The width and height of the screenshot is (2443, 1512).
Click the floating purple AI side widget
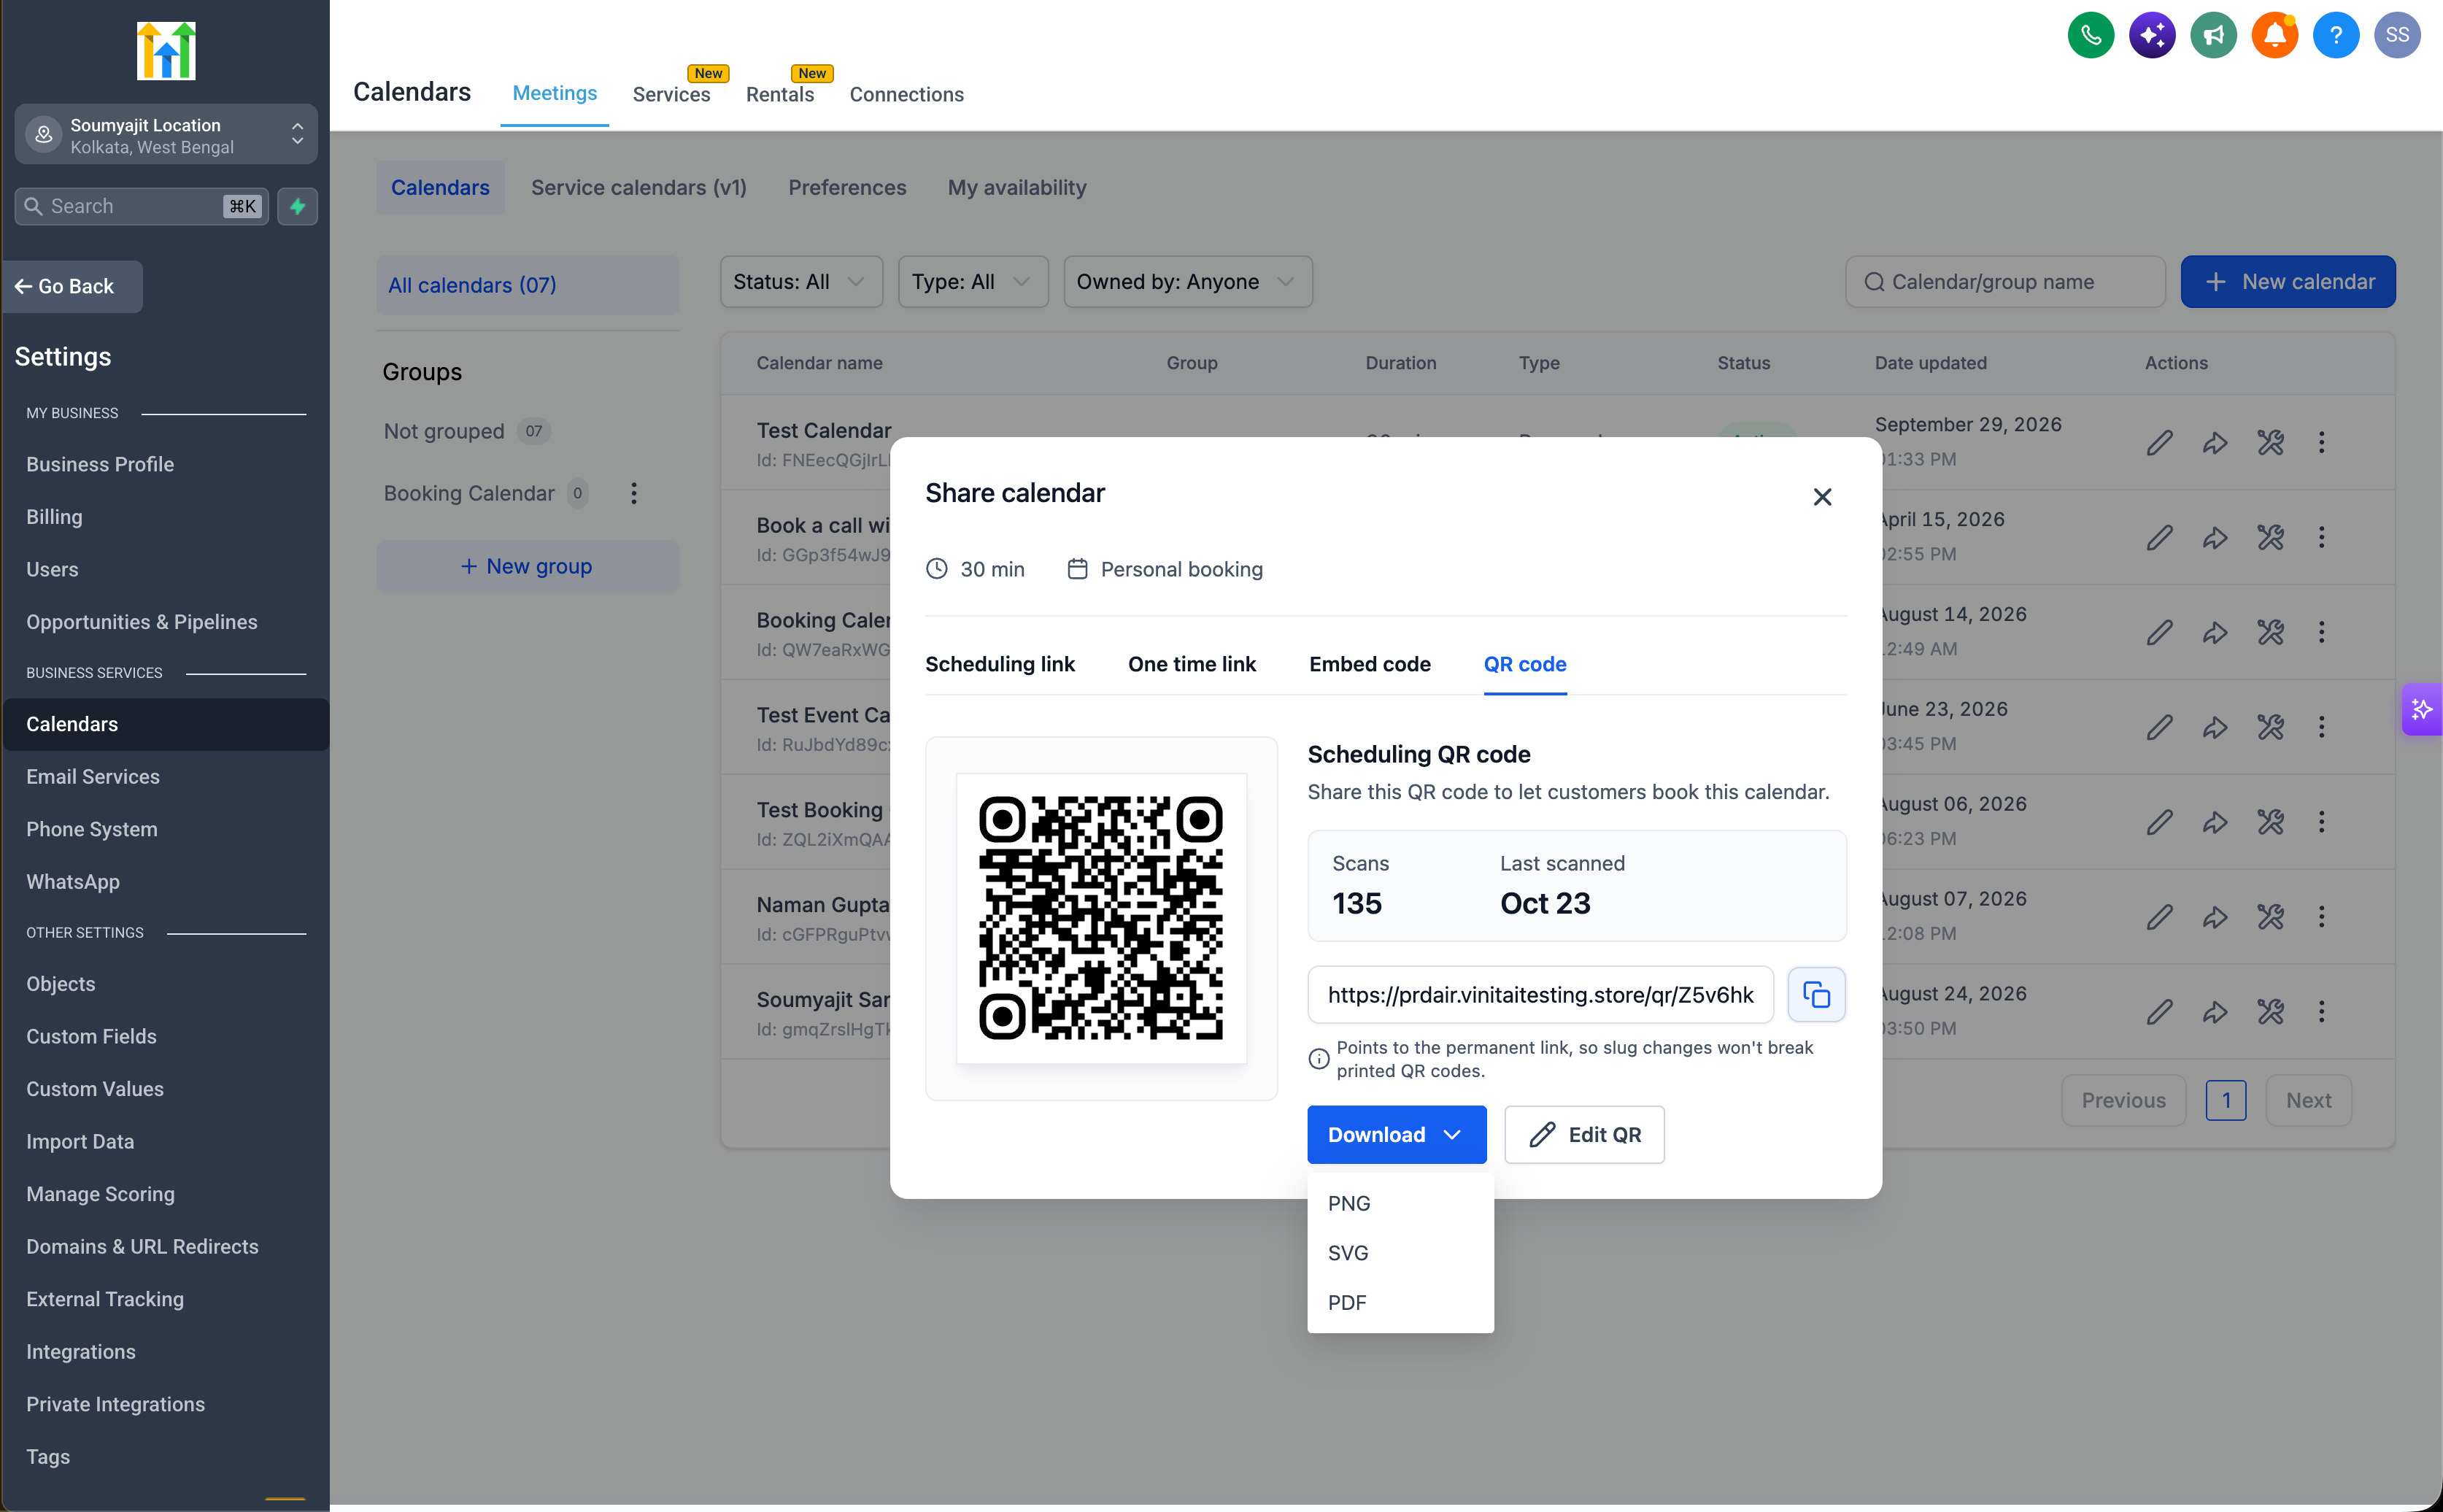(x=2422, y=709)
